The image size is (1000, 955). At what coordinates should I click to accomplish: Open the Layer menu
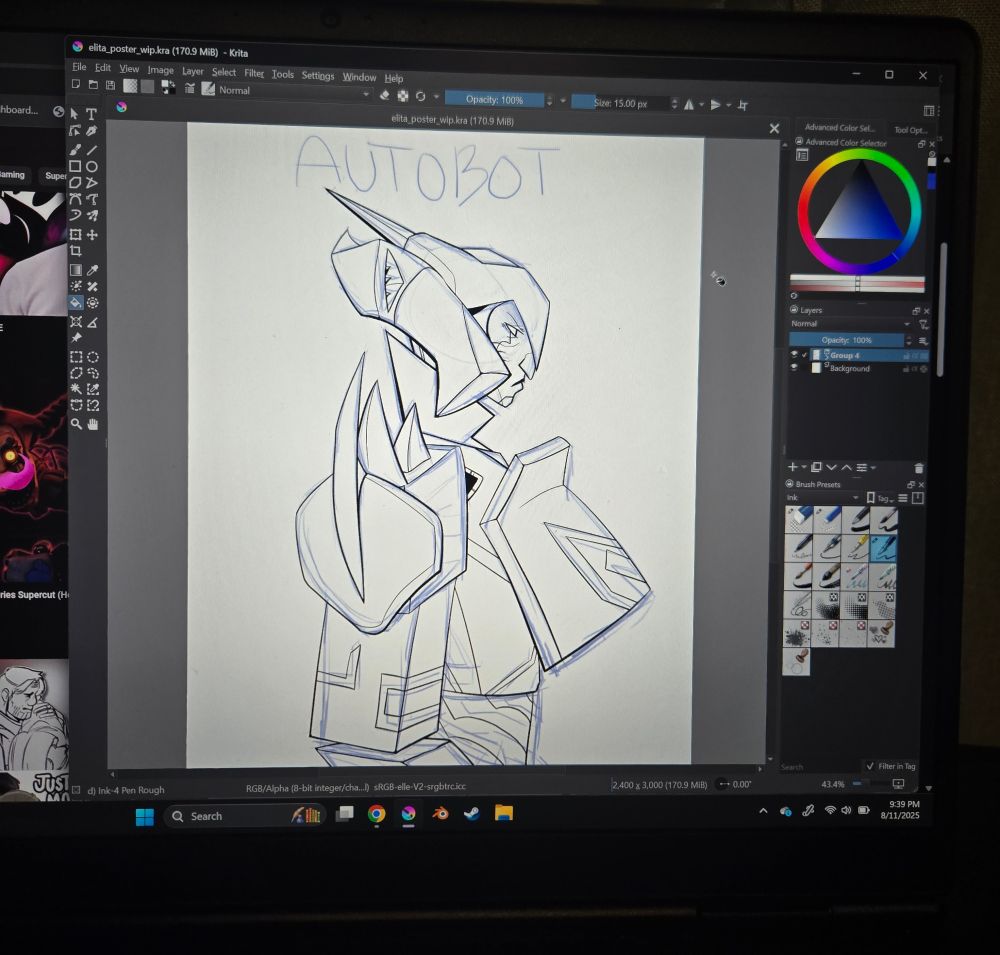tap(193, 71)
